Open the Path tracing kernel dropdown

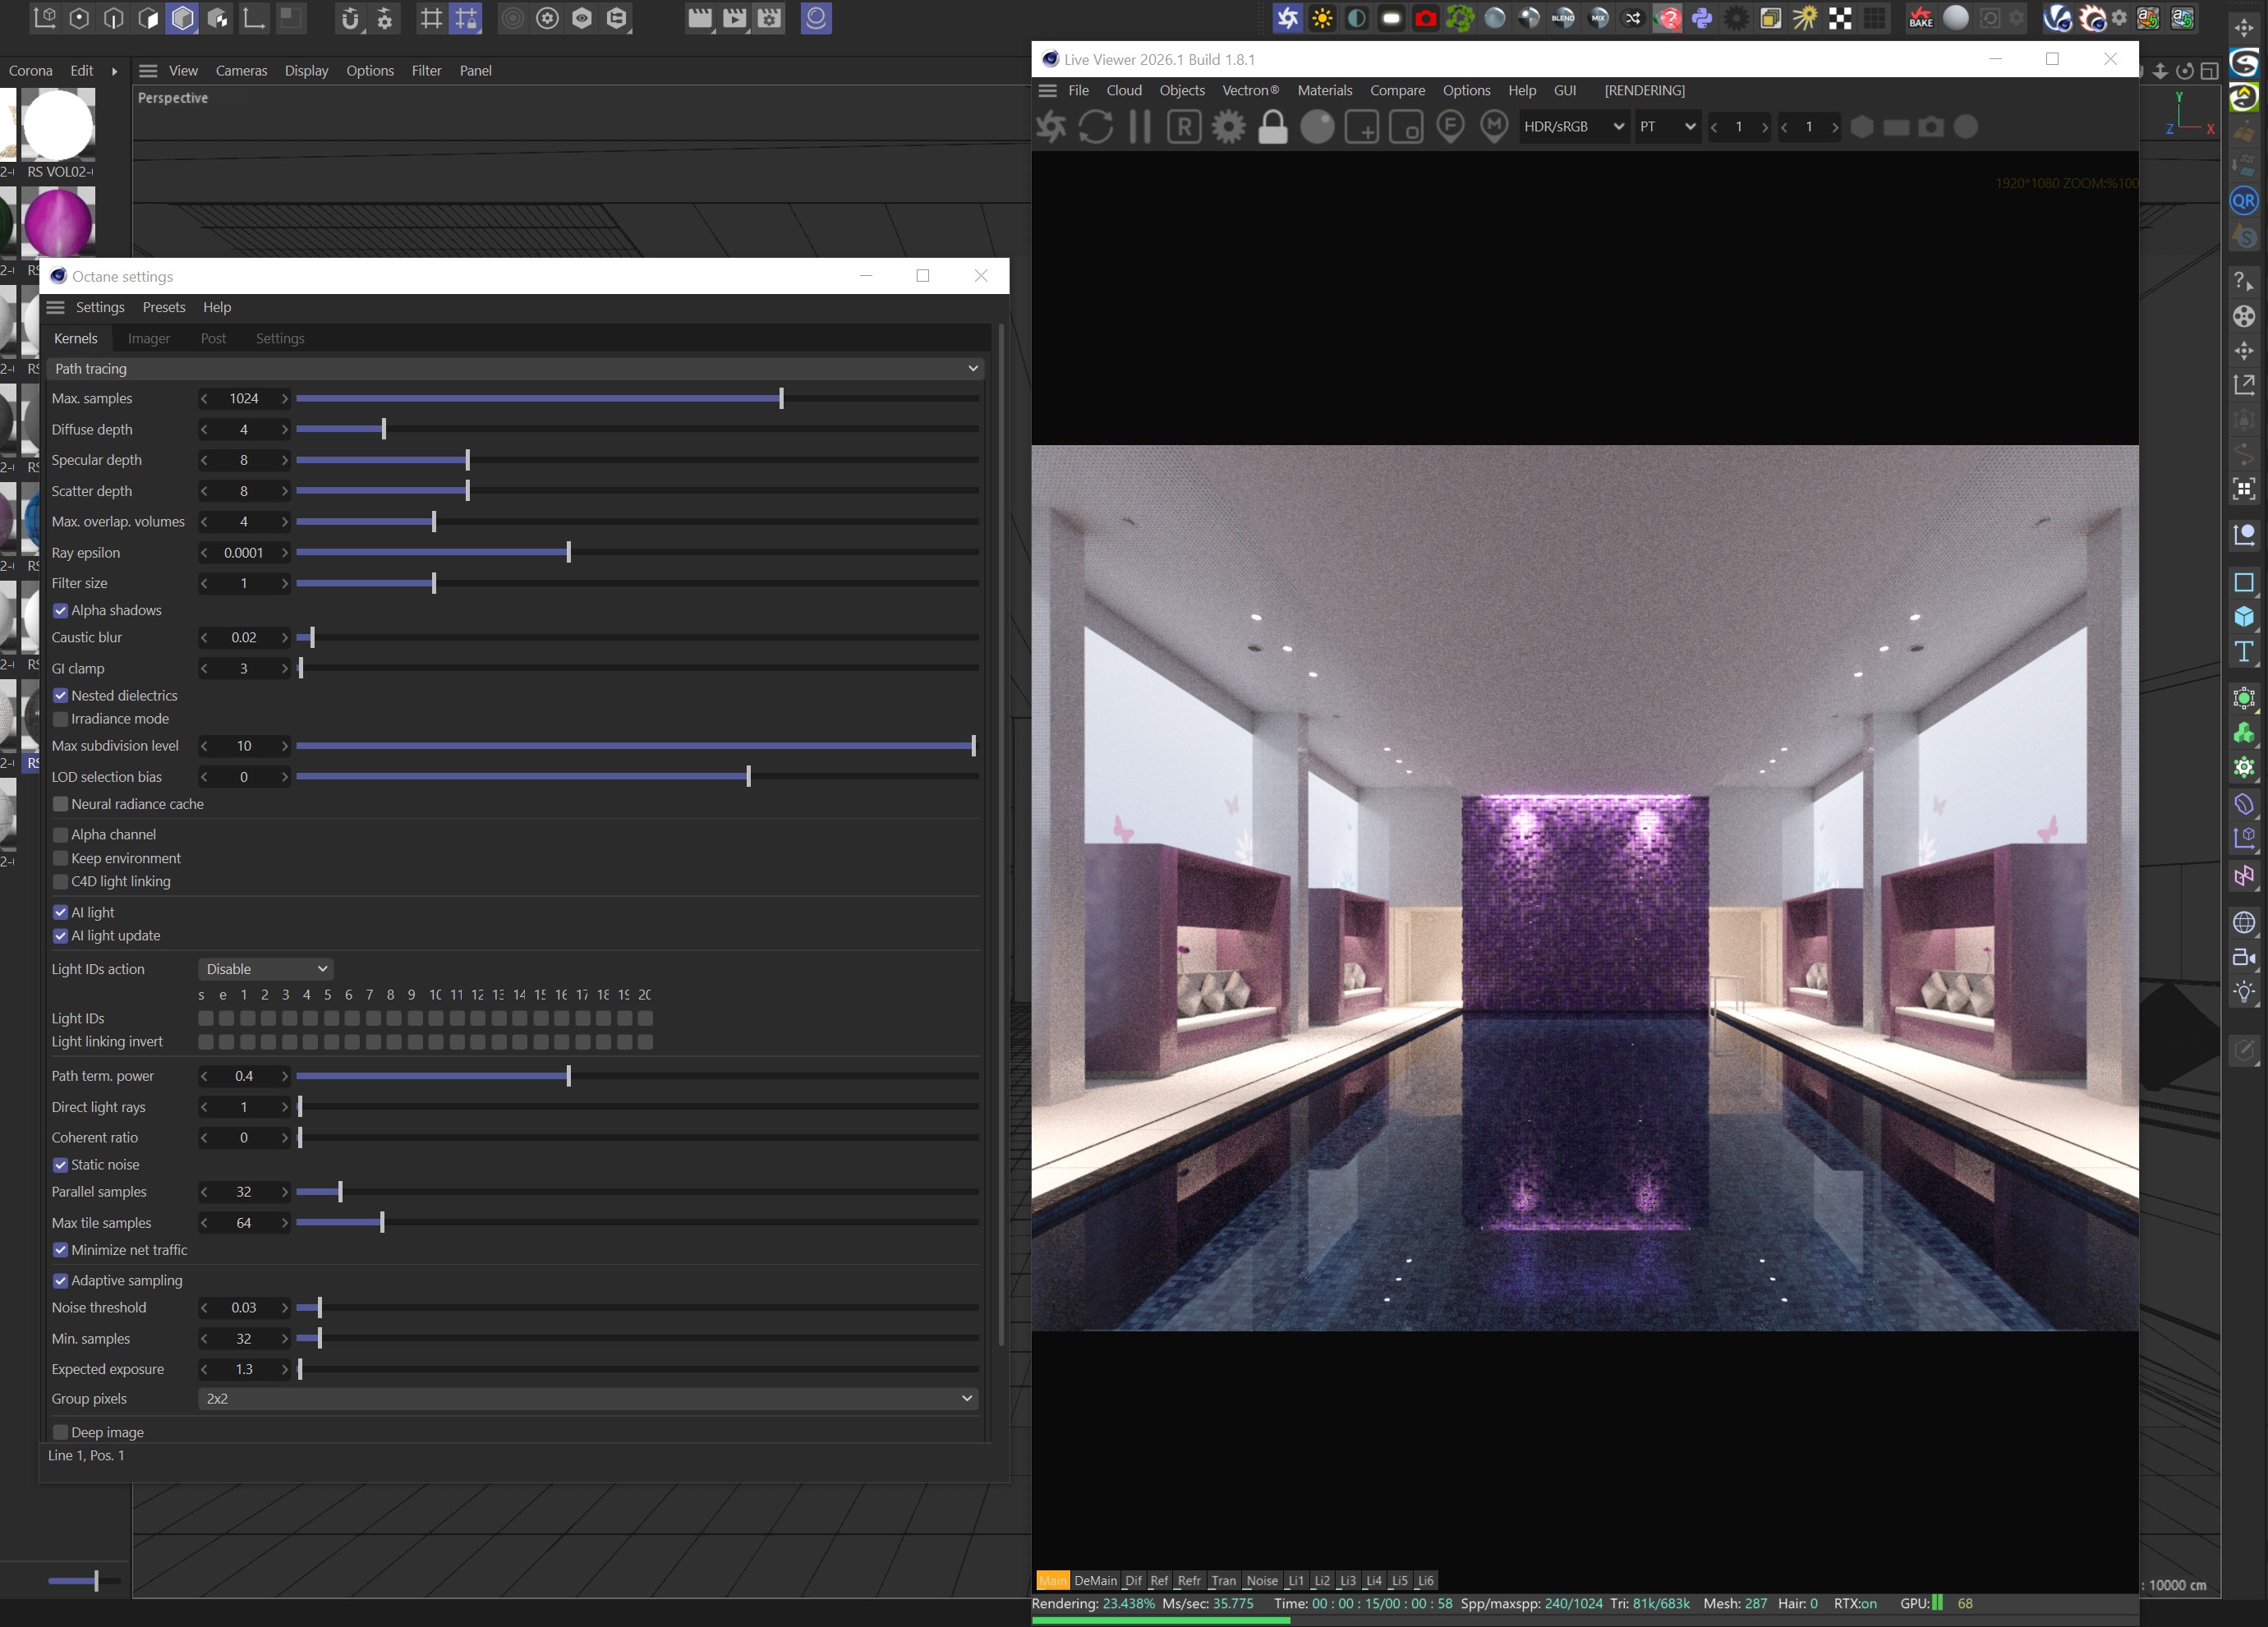pyautogui.click(x=515, y=369)
